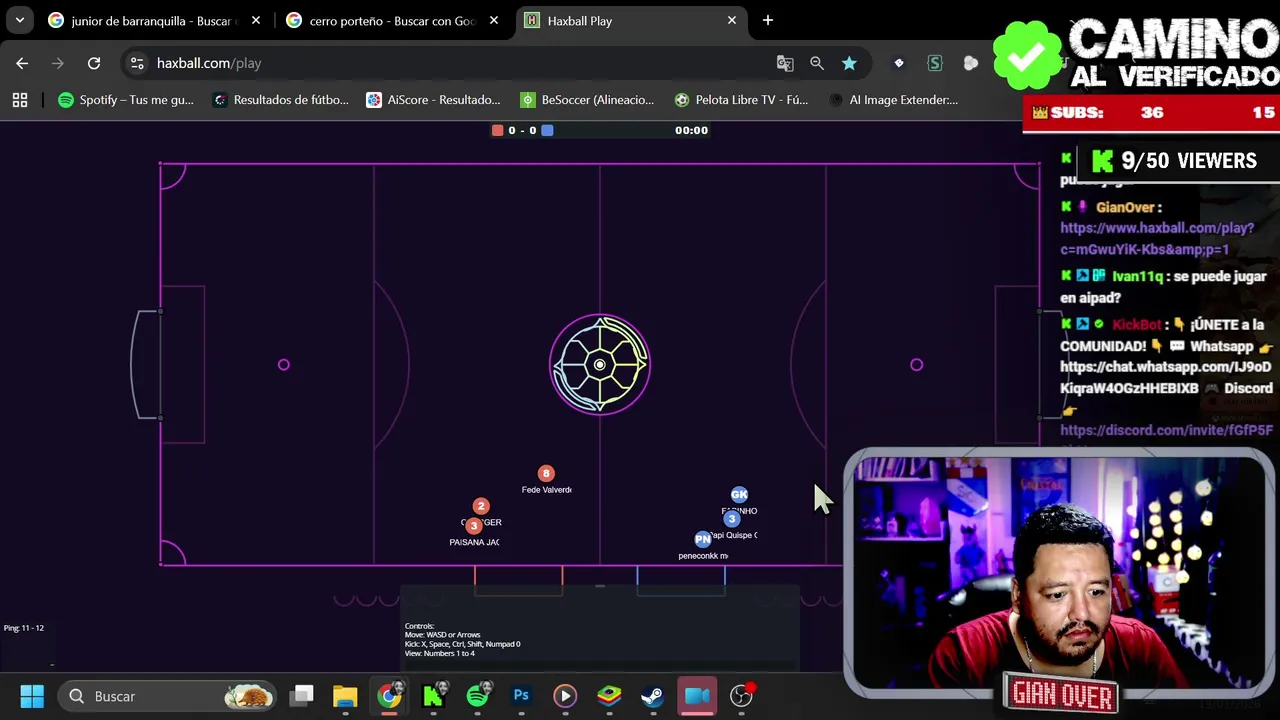The image size is (1280, 720).
Task: Open Task View on taskbar
Action: 303,696
